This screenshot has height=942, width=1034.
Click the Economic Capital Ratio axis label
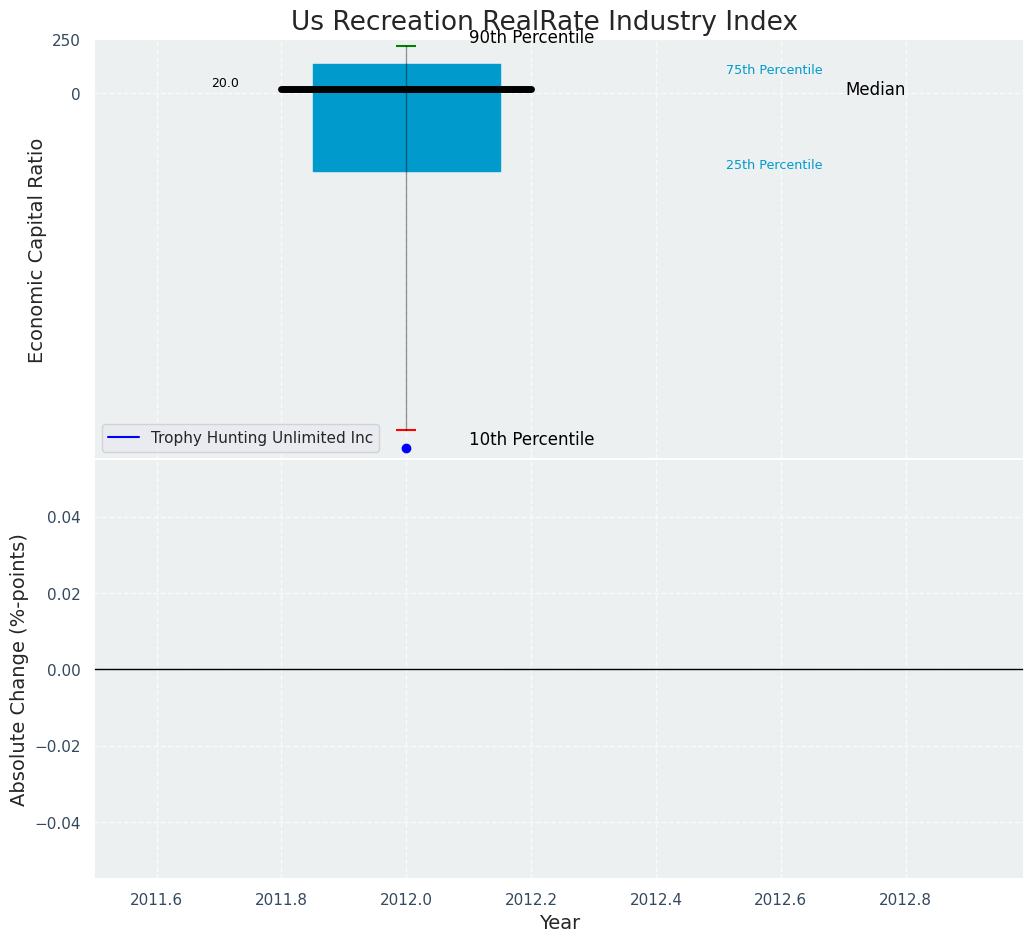pyautogui.click(x=37, y=250)
